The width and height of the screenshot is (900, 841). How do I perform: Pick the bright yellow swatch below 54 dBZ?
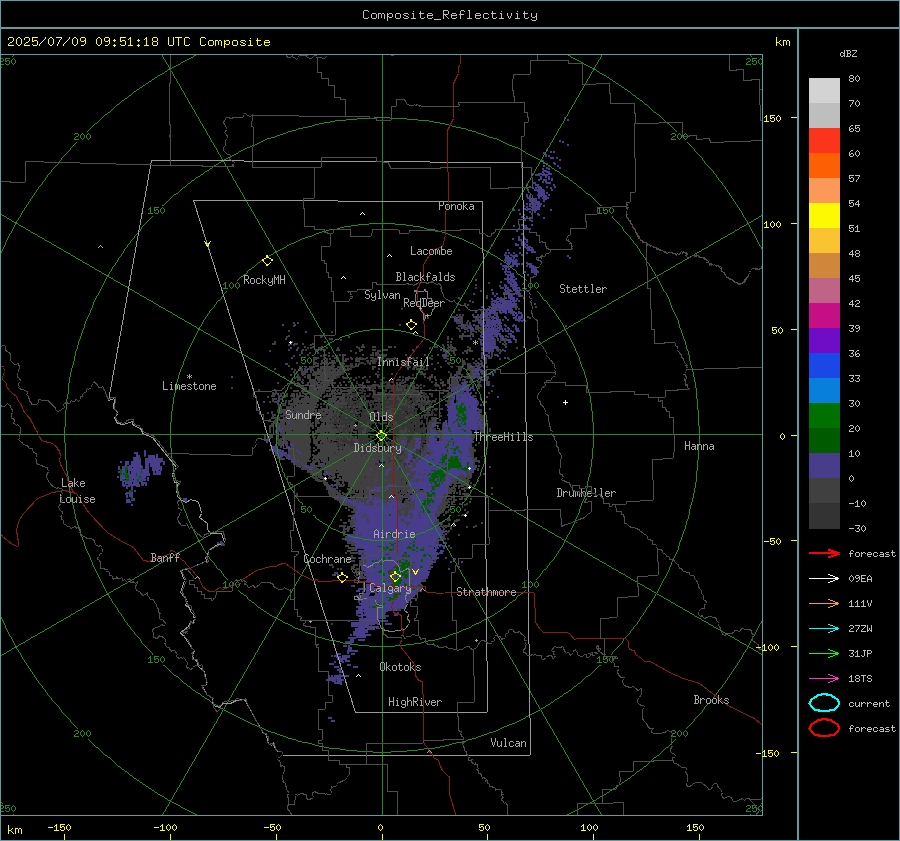pyautogui.click(x=824, y=215)
